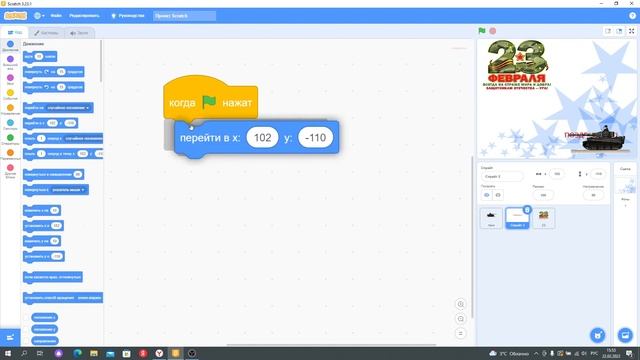Open the language globe dropdown
The height and width of the screenshot is (360, 640).
(x=39, y=16)
